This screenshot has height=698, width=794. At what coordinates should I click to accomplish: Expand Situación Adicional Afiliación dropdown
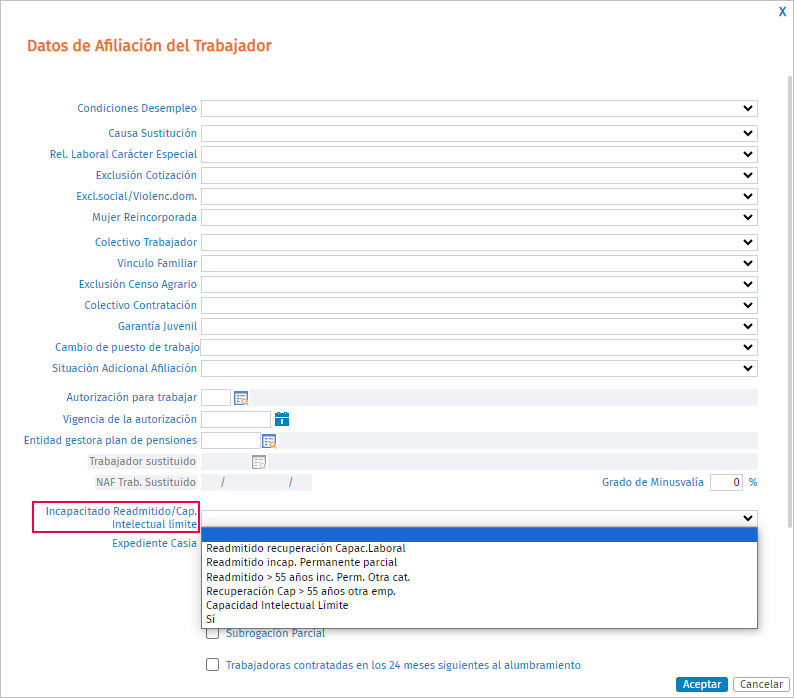[x=479, y=368]
